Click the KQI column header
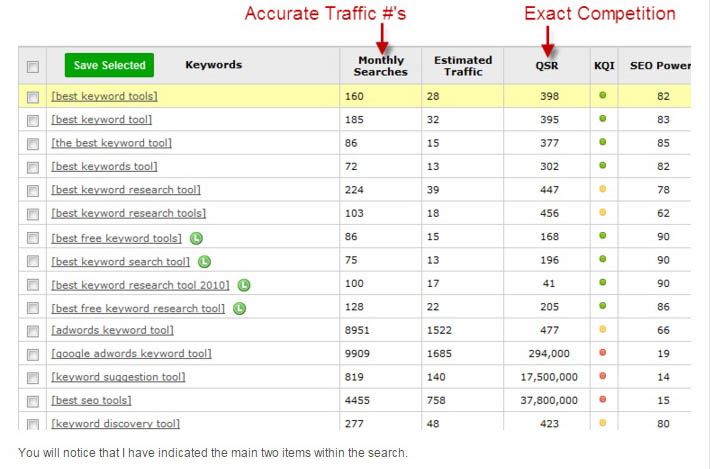The width and height of the screenshot is (710, 469). click(604, 66)
